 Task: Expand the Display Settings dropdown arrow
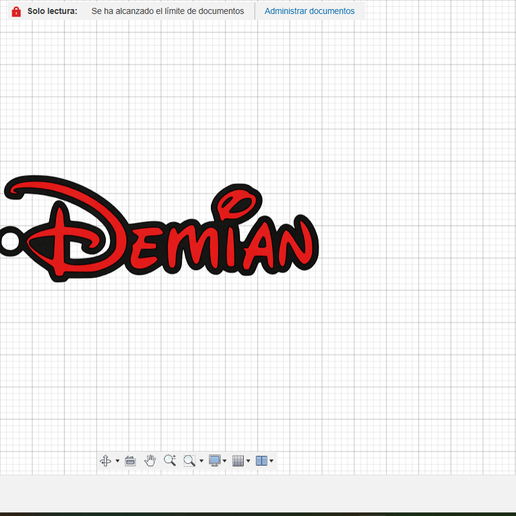(x=225, y=461)
